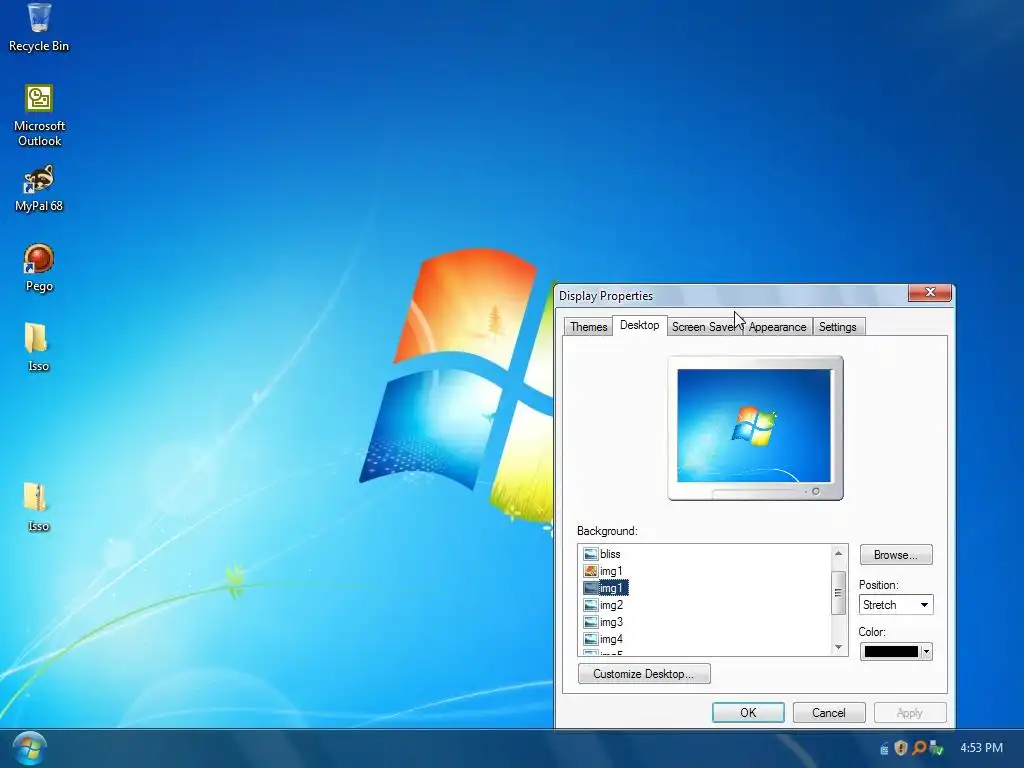Viewport: 1024px width, 768px height.
Task: Go to the Settings tab
Action: point(837,327)
